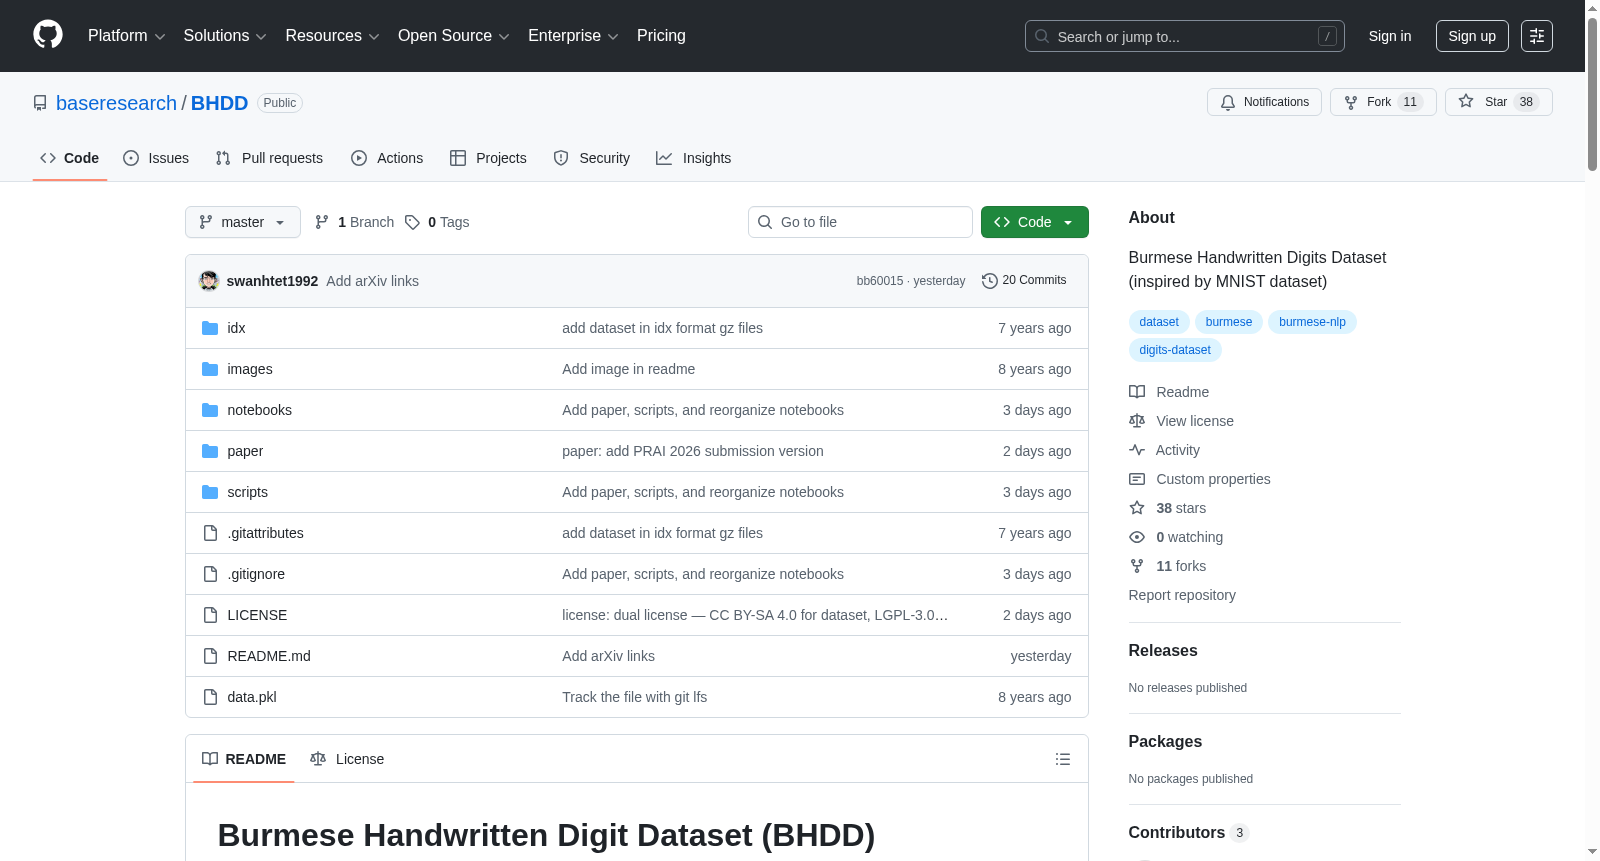Click the notebooks folder icon
The image size is (1600, 861).
click(210, 410)
